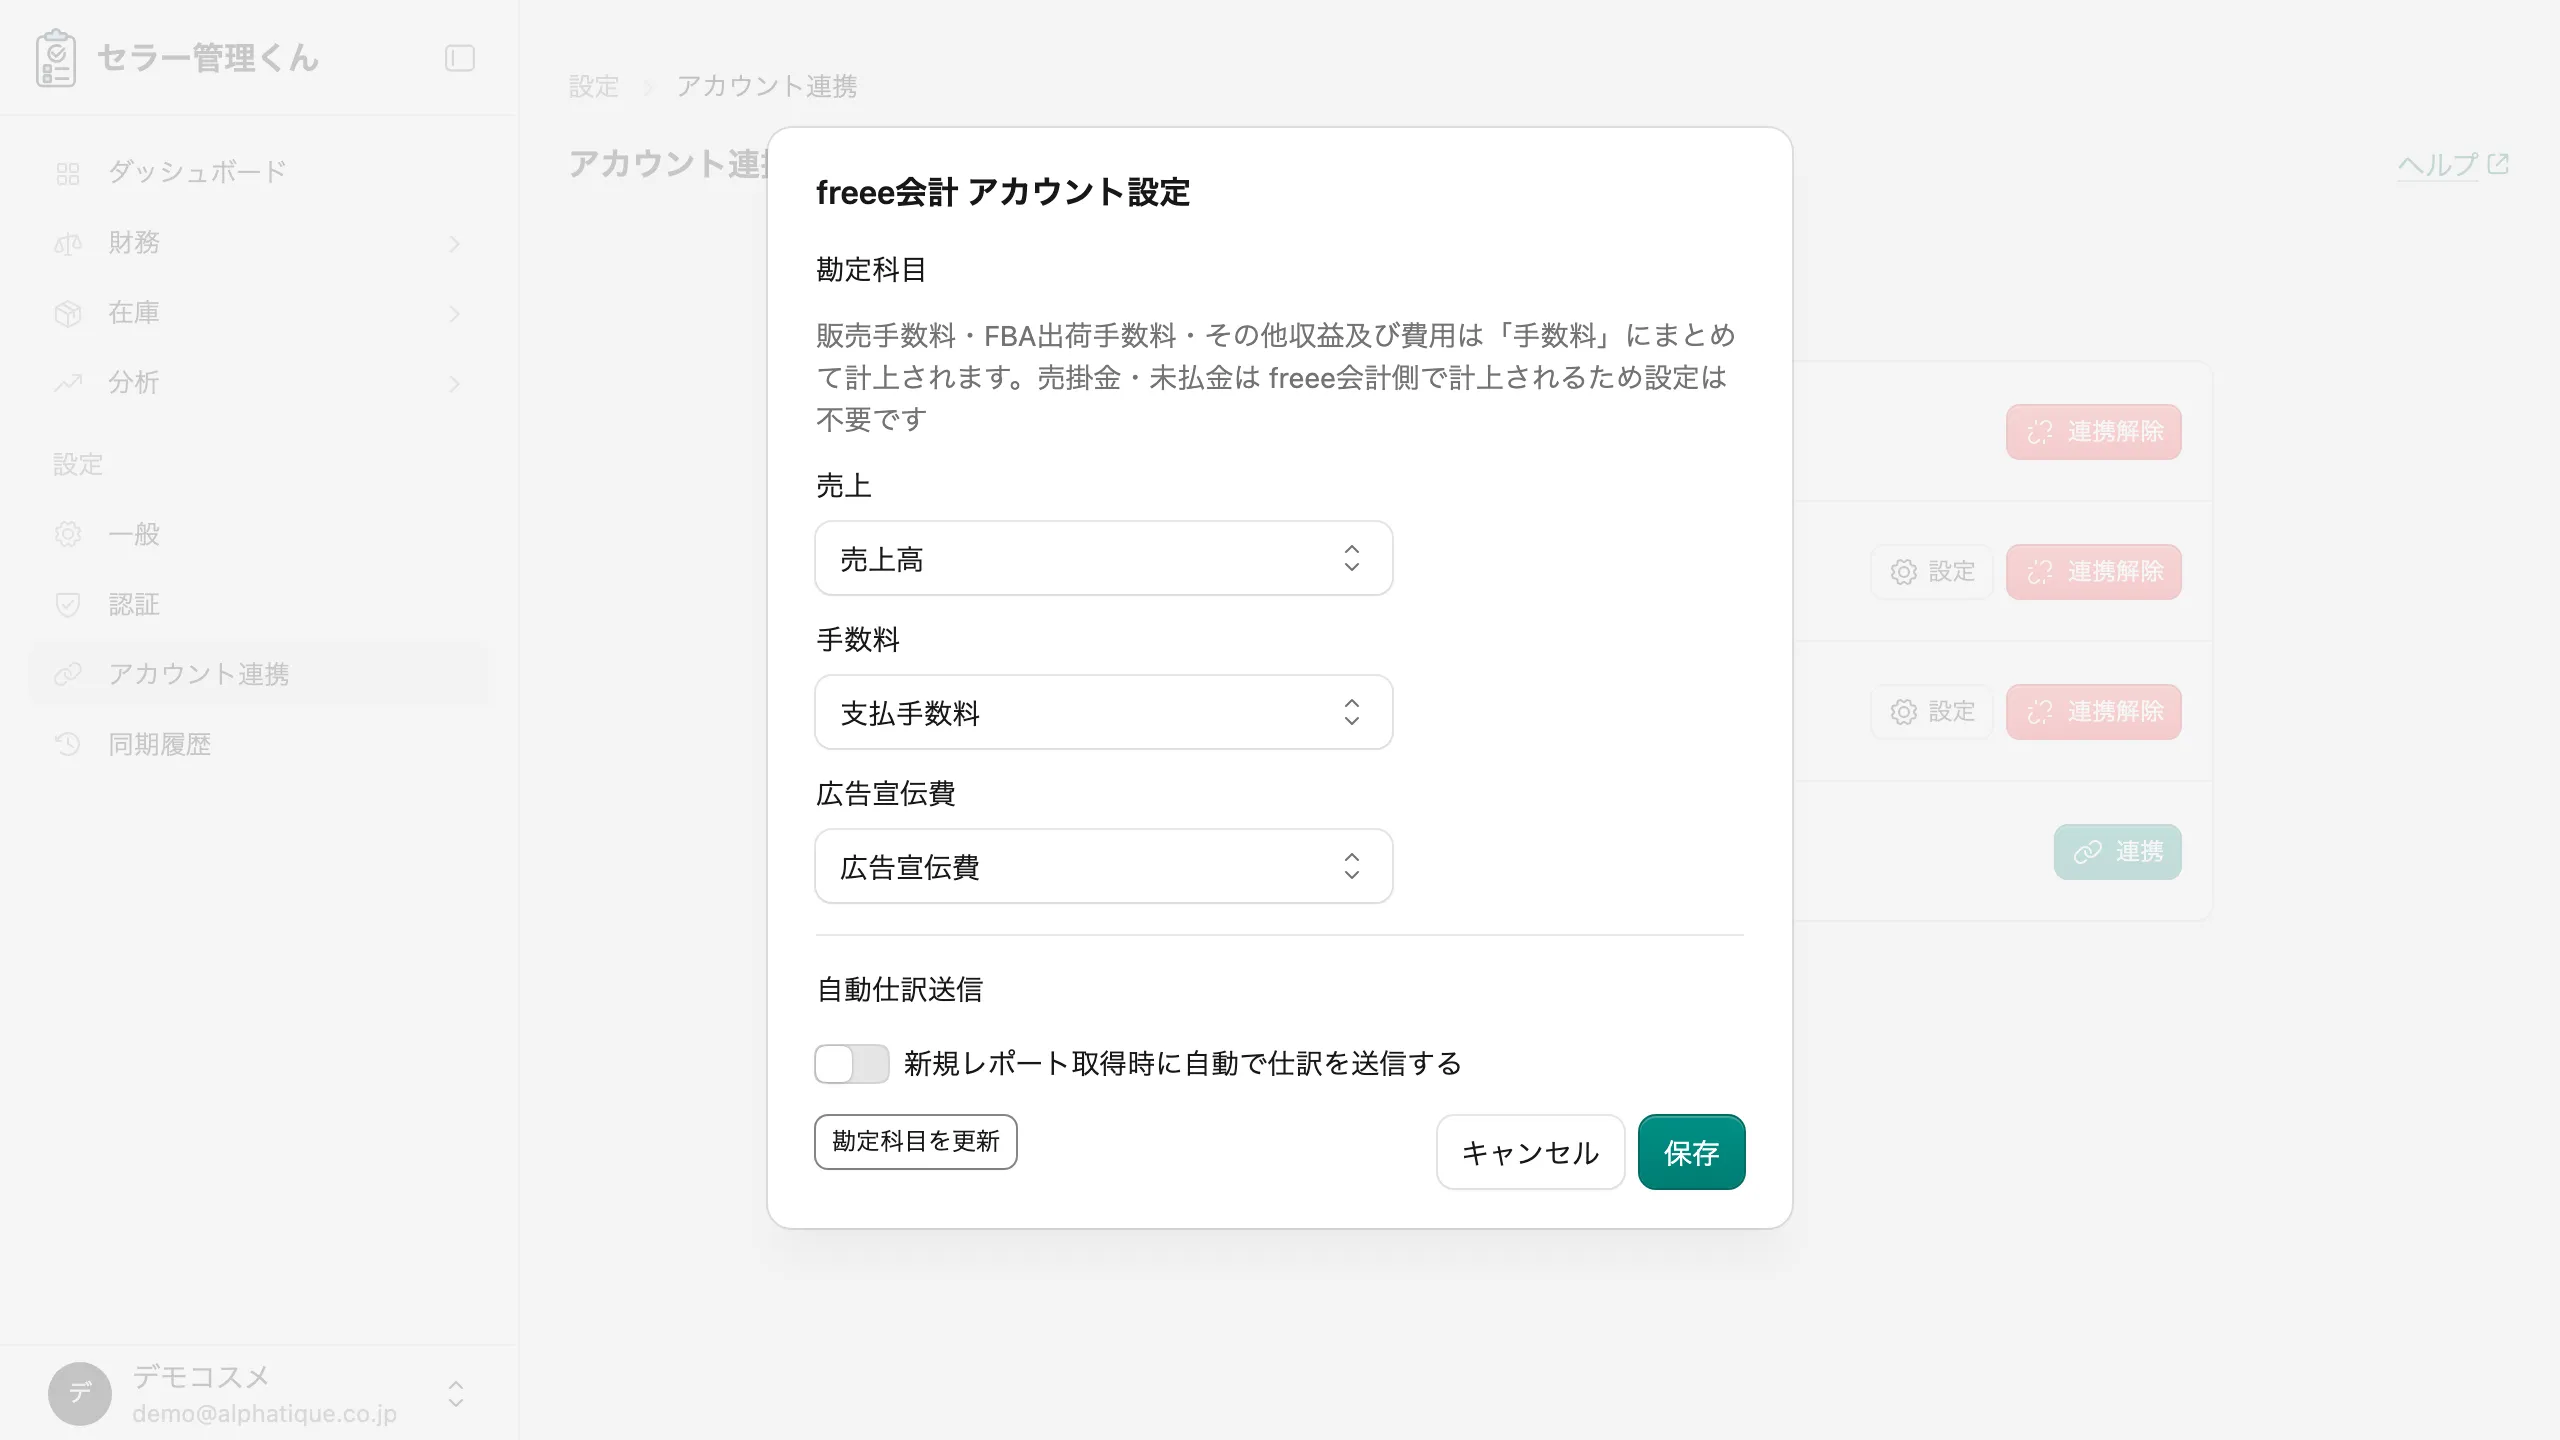Image resolution: width=2560 pixels, height=1440 pixels.
Task: Go to 一般 settings menu item
Action: pos(259,534)
